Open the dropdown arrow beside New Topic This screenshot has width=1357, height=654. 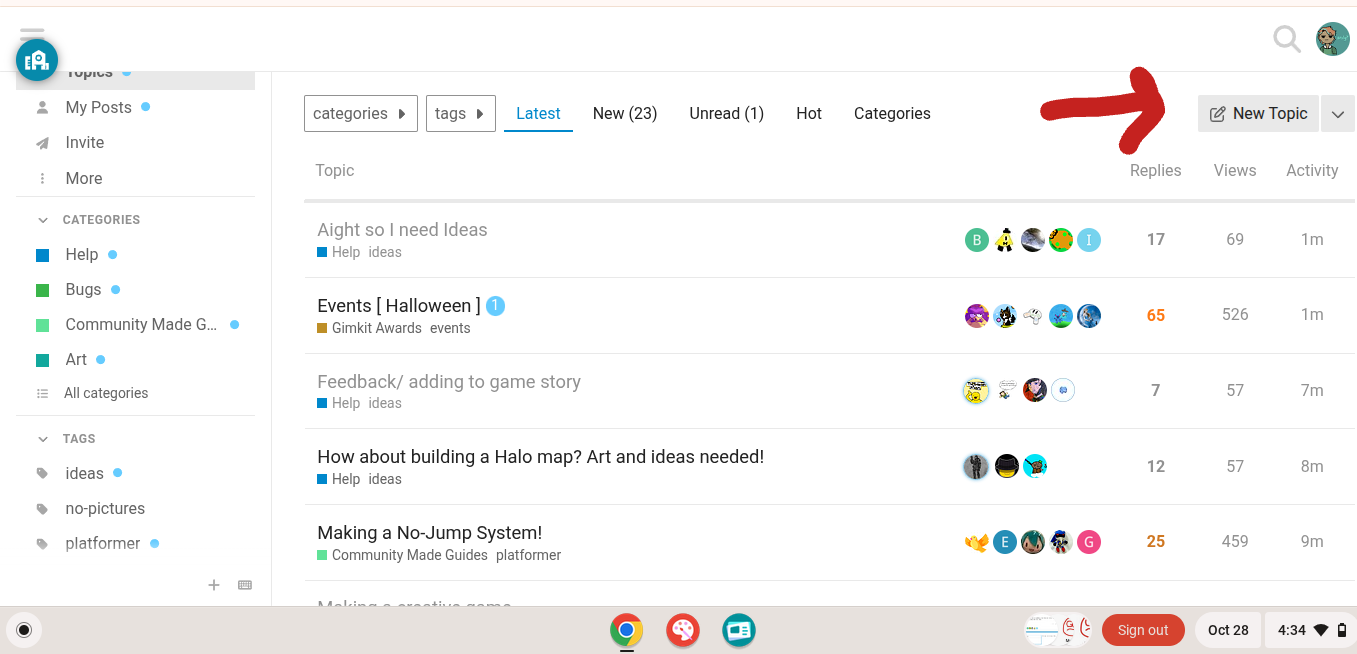[x=1337, y=114]
